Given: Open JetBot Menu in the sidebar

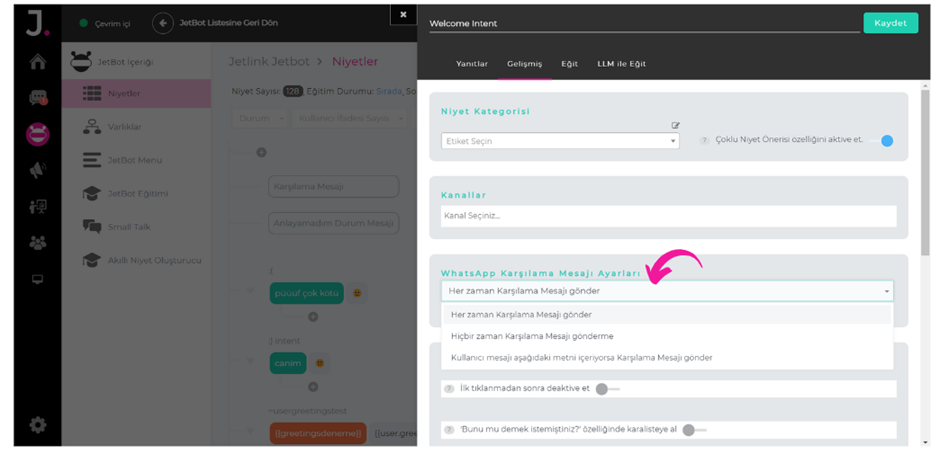Looking at the screenshot, I should [x=136, y=160].
